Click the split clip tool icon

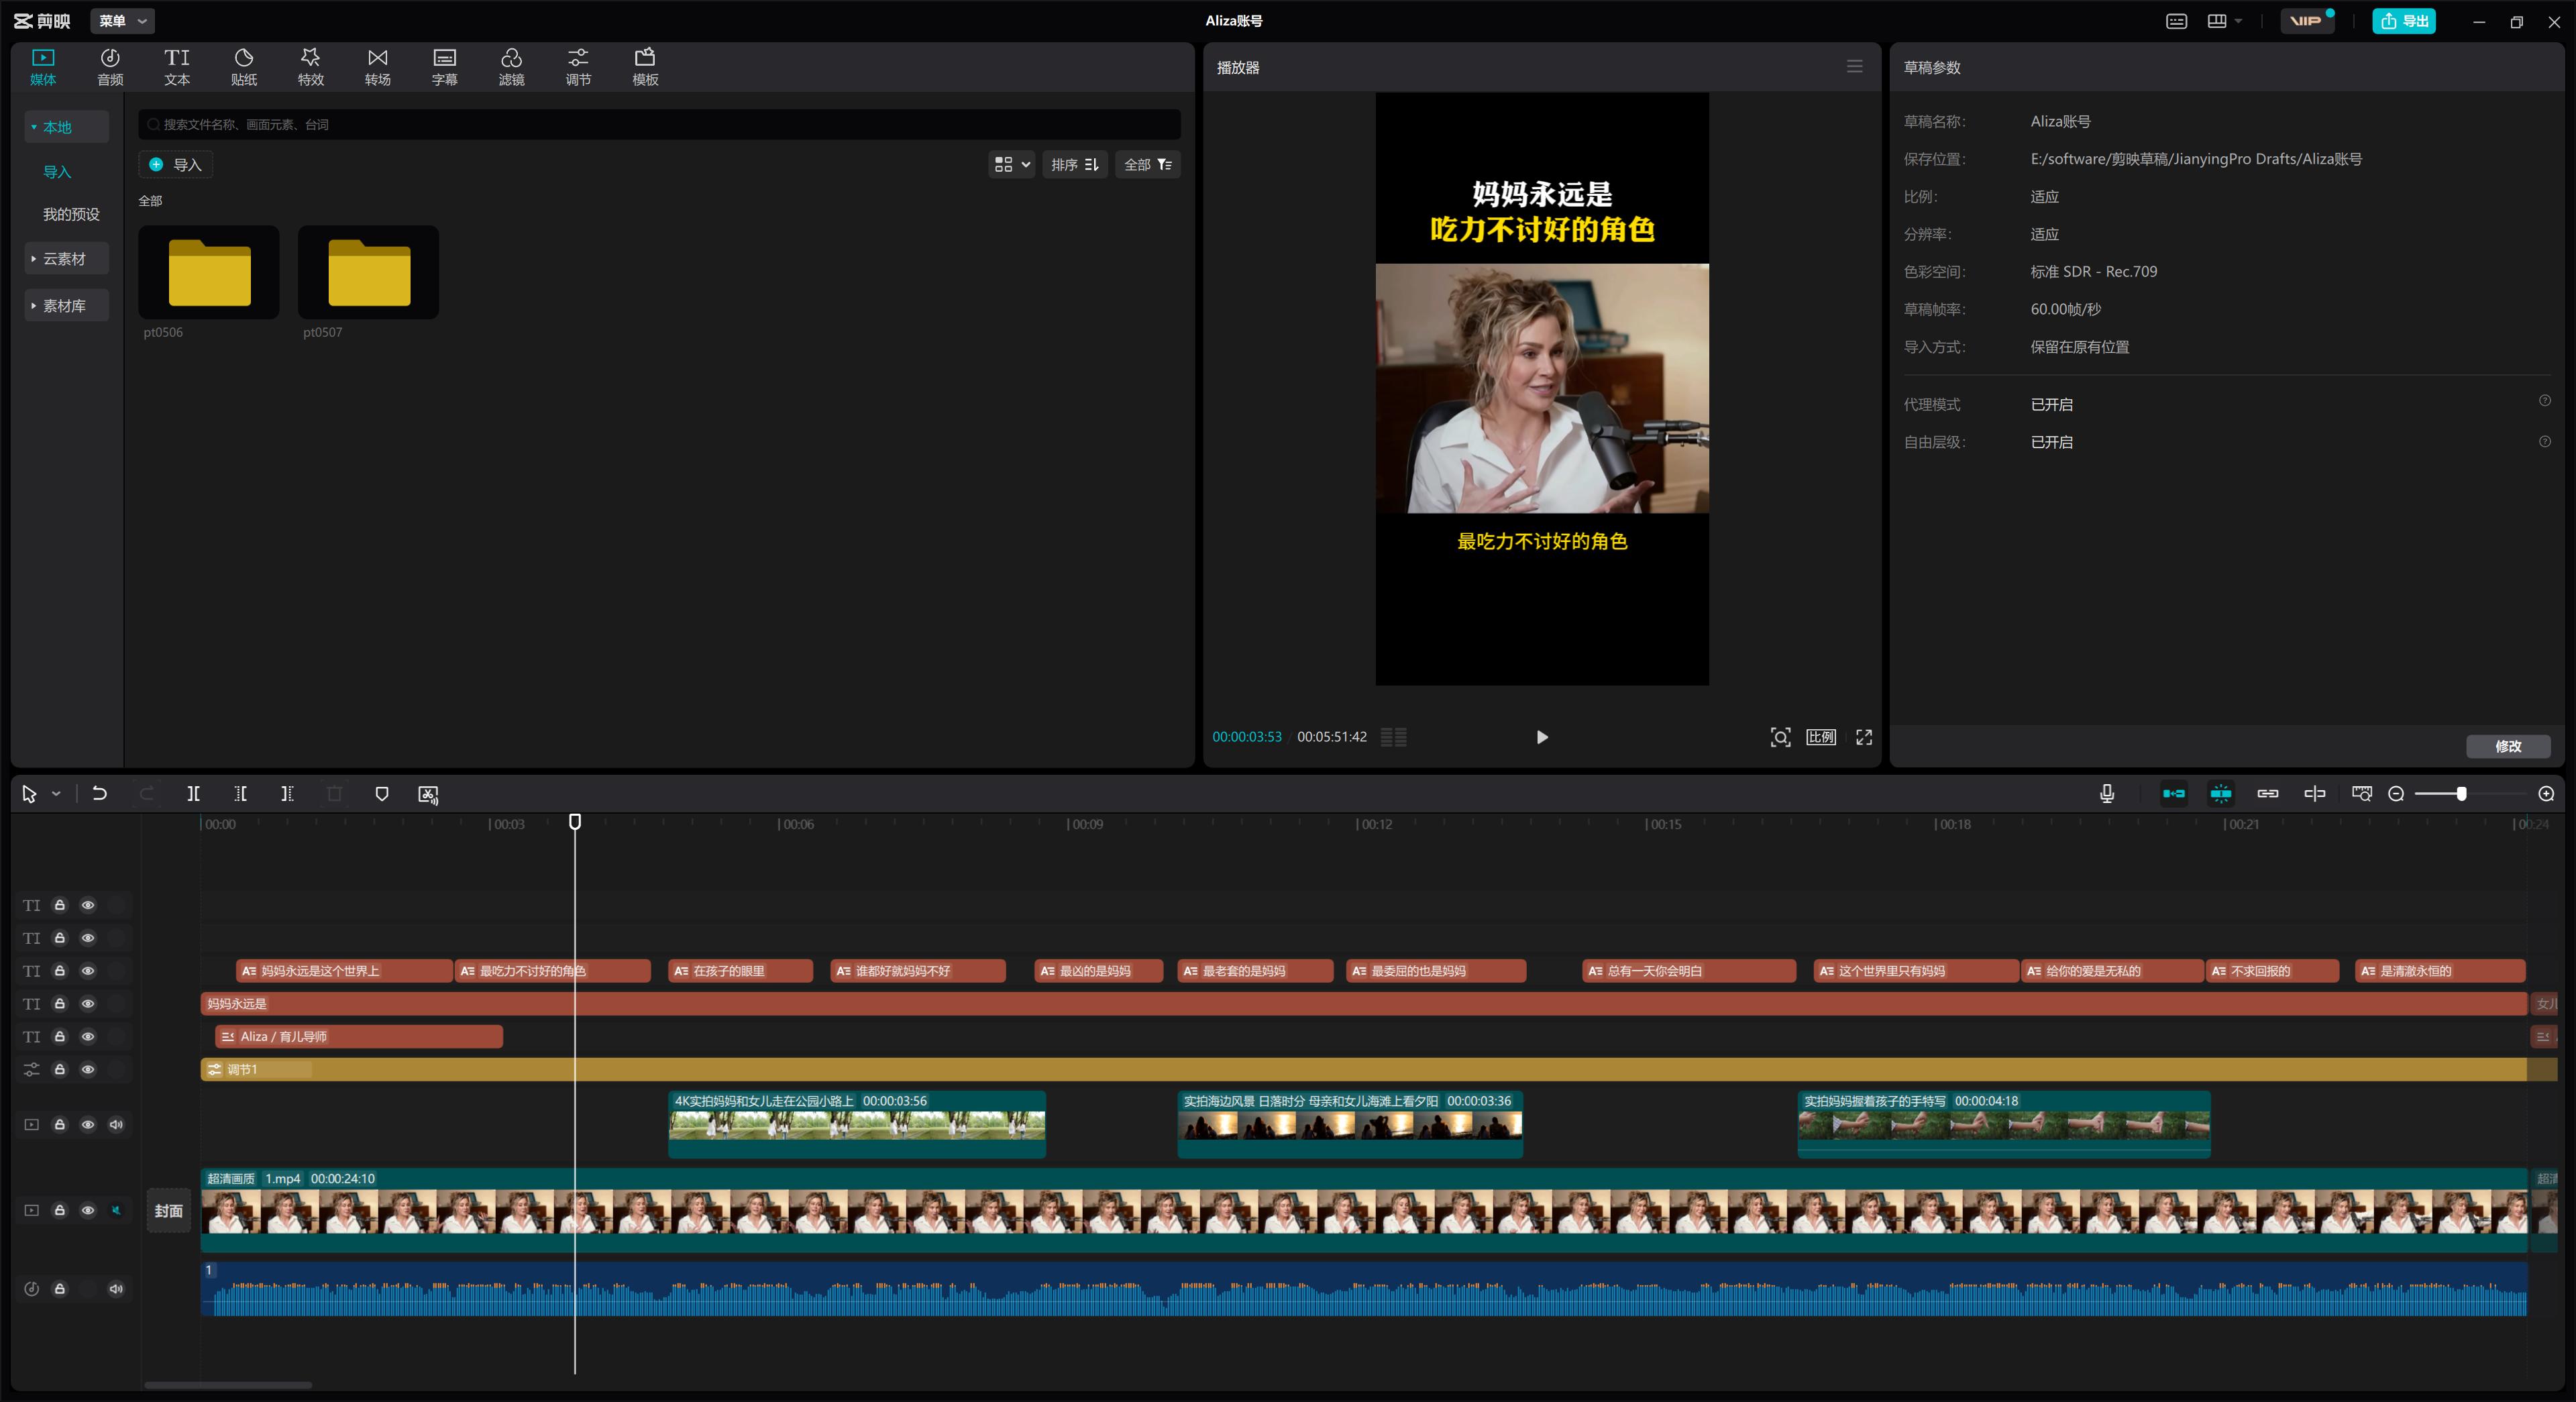[193, 794]
